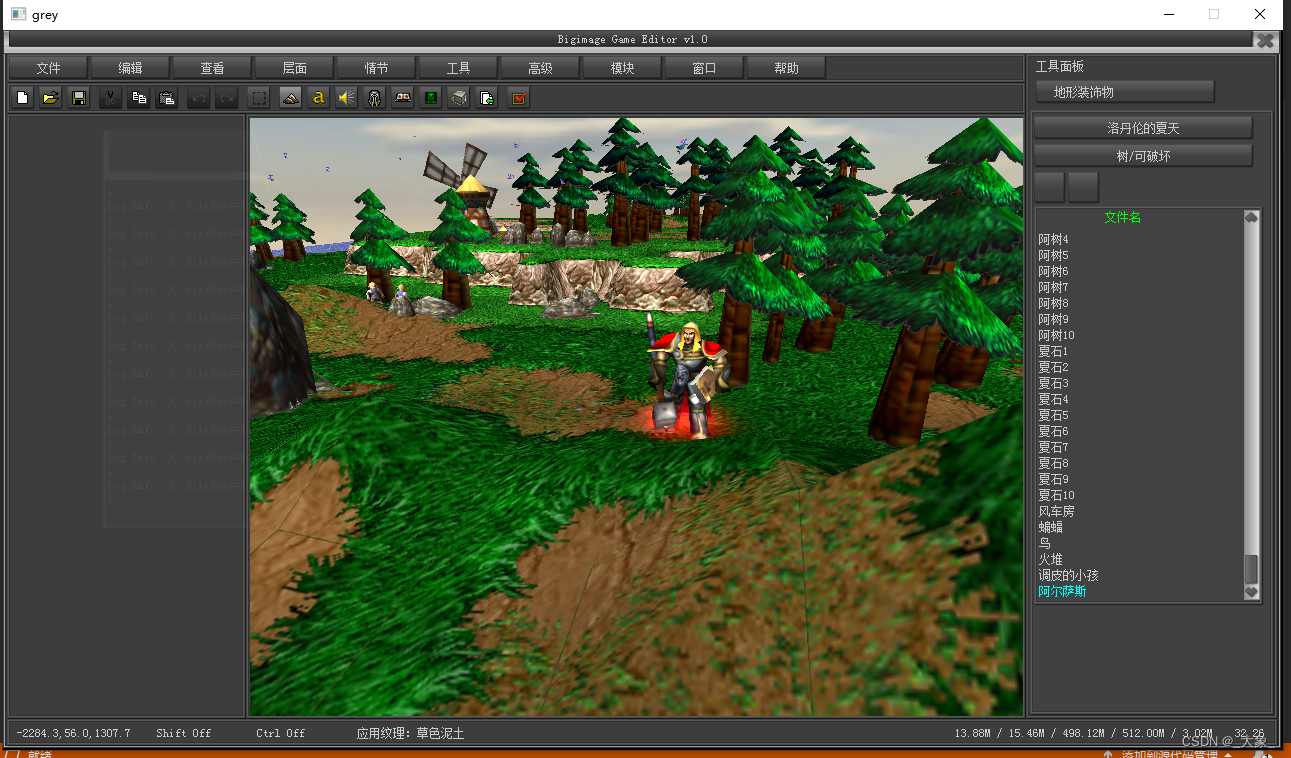The image size is (1291, 758).
Task: Select 阿树9 in the file list
Action: 1054,319
